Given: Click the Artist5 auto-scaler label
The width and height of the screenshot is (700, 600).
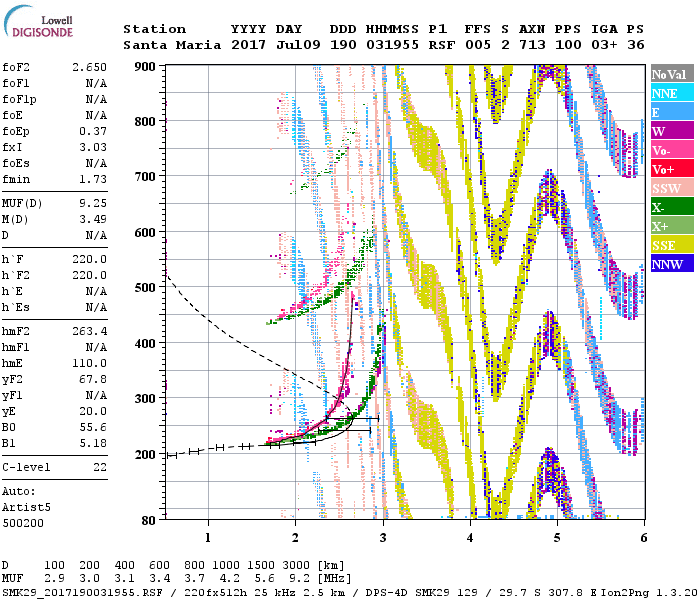Looking at the screenshot, I should pyautogui.click(x=26, y=508).
